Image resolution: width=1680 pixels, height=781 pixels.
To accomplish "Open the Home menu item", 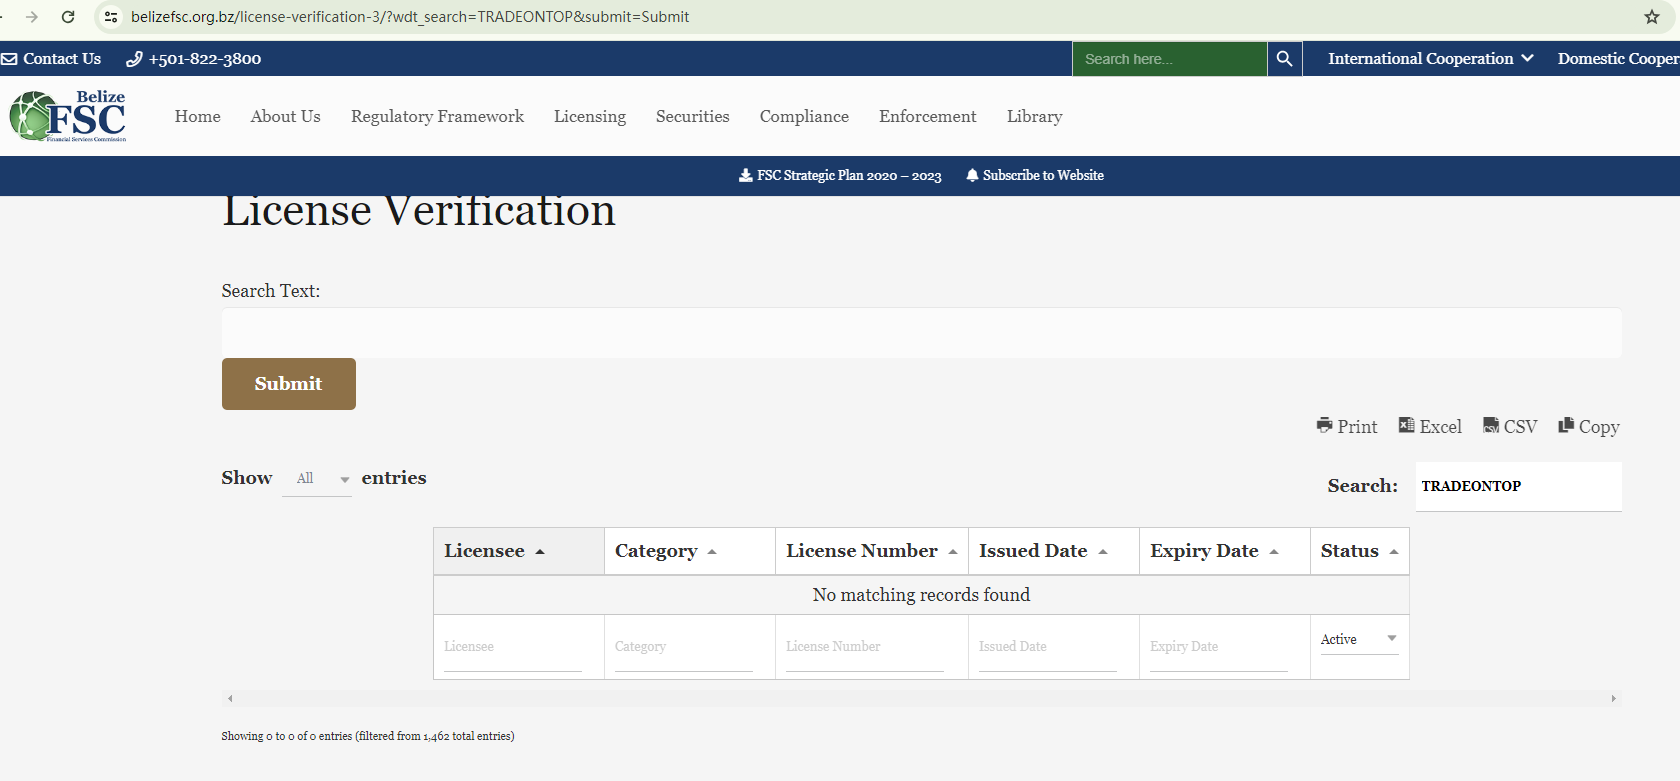I will 198,116.
